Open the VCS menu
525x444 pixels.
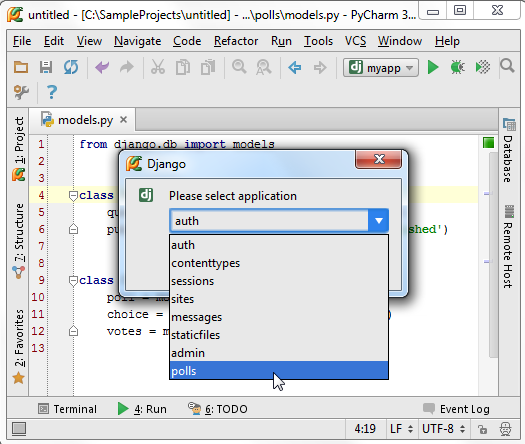click(x=355, y=41)
